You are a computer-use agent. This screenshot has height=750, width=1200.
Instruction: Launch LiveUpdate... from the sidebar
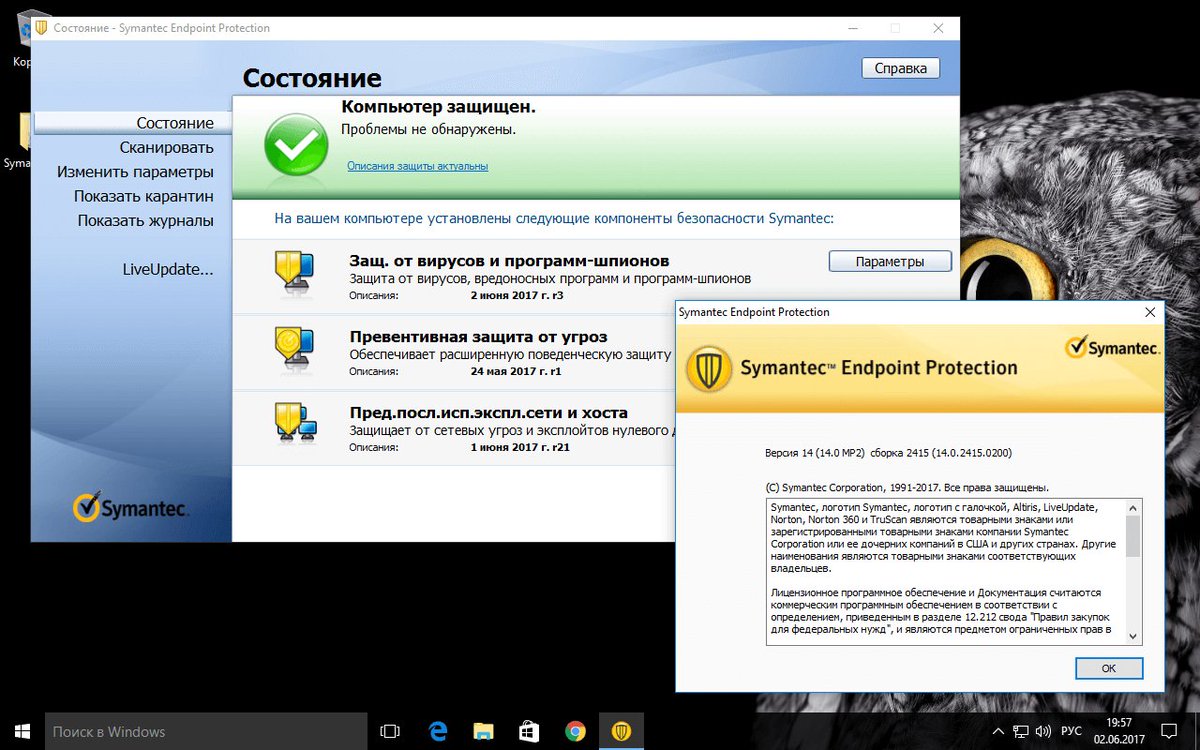(x=168, y=269)
